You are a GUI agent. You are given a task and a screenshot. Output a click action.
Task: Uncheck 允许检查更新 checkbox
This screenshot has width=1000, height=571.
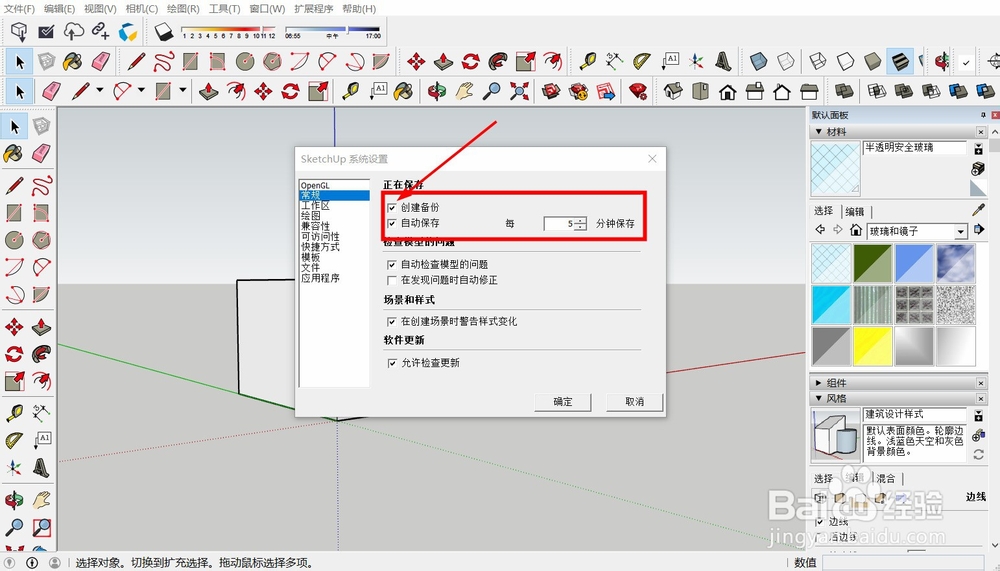[392, 362]
